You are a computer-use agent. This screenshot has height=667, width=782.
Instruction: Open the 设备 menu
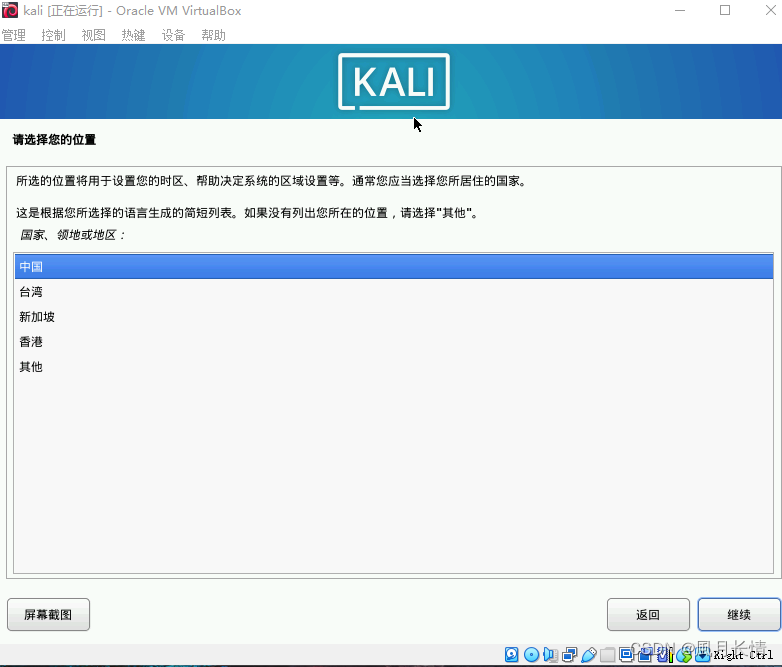[173, 35]
